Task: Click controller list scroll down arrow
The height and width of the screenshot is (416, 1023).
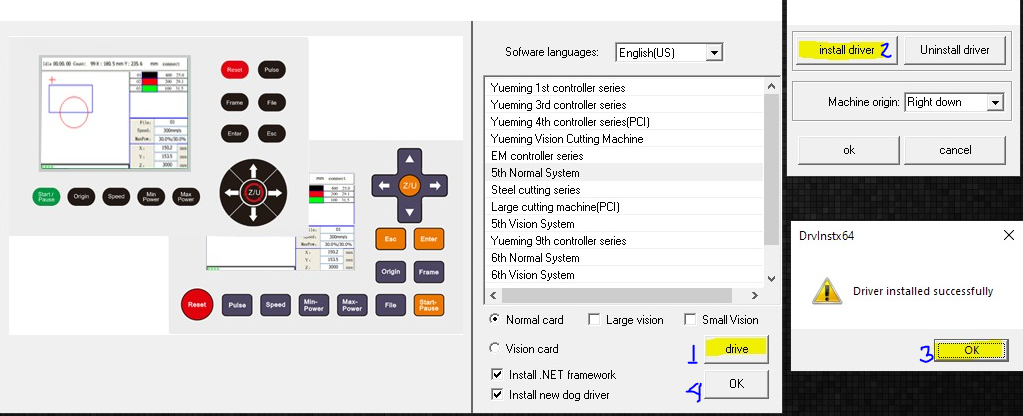Action: point(771,278)
